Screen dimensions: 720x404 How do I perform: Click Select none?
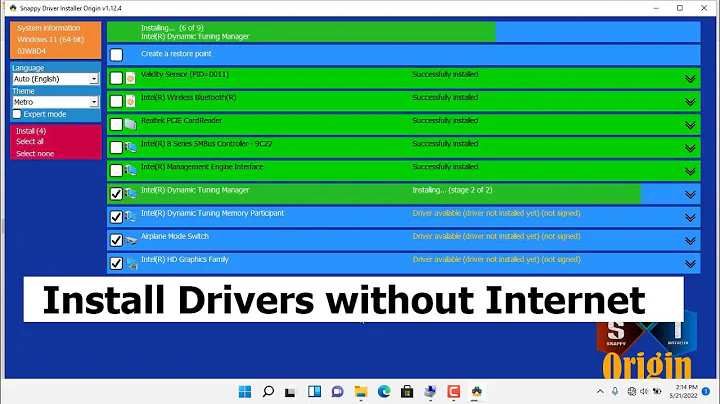[x=35, y=153]
